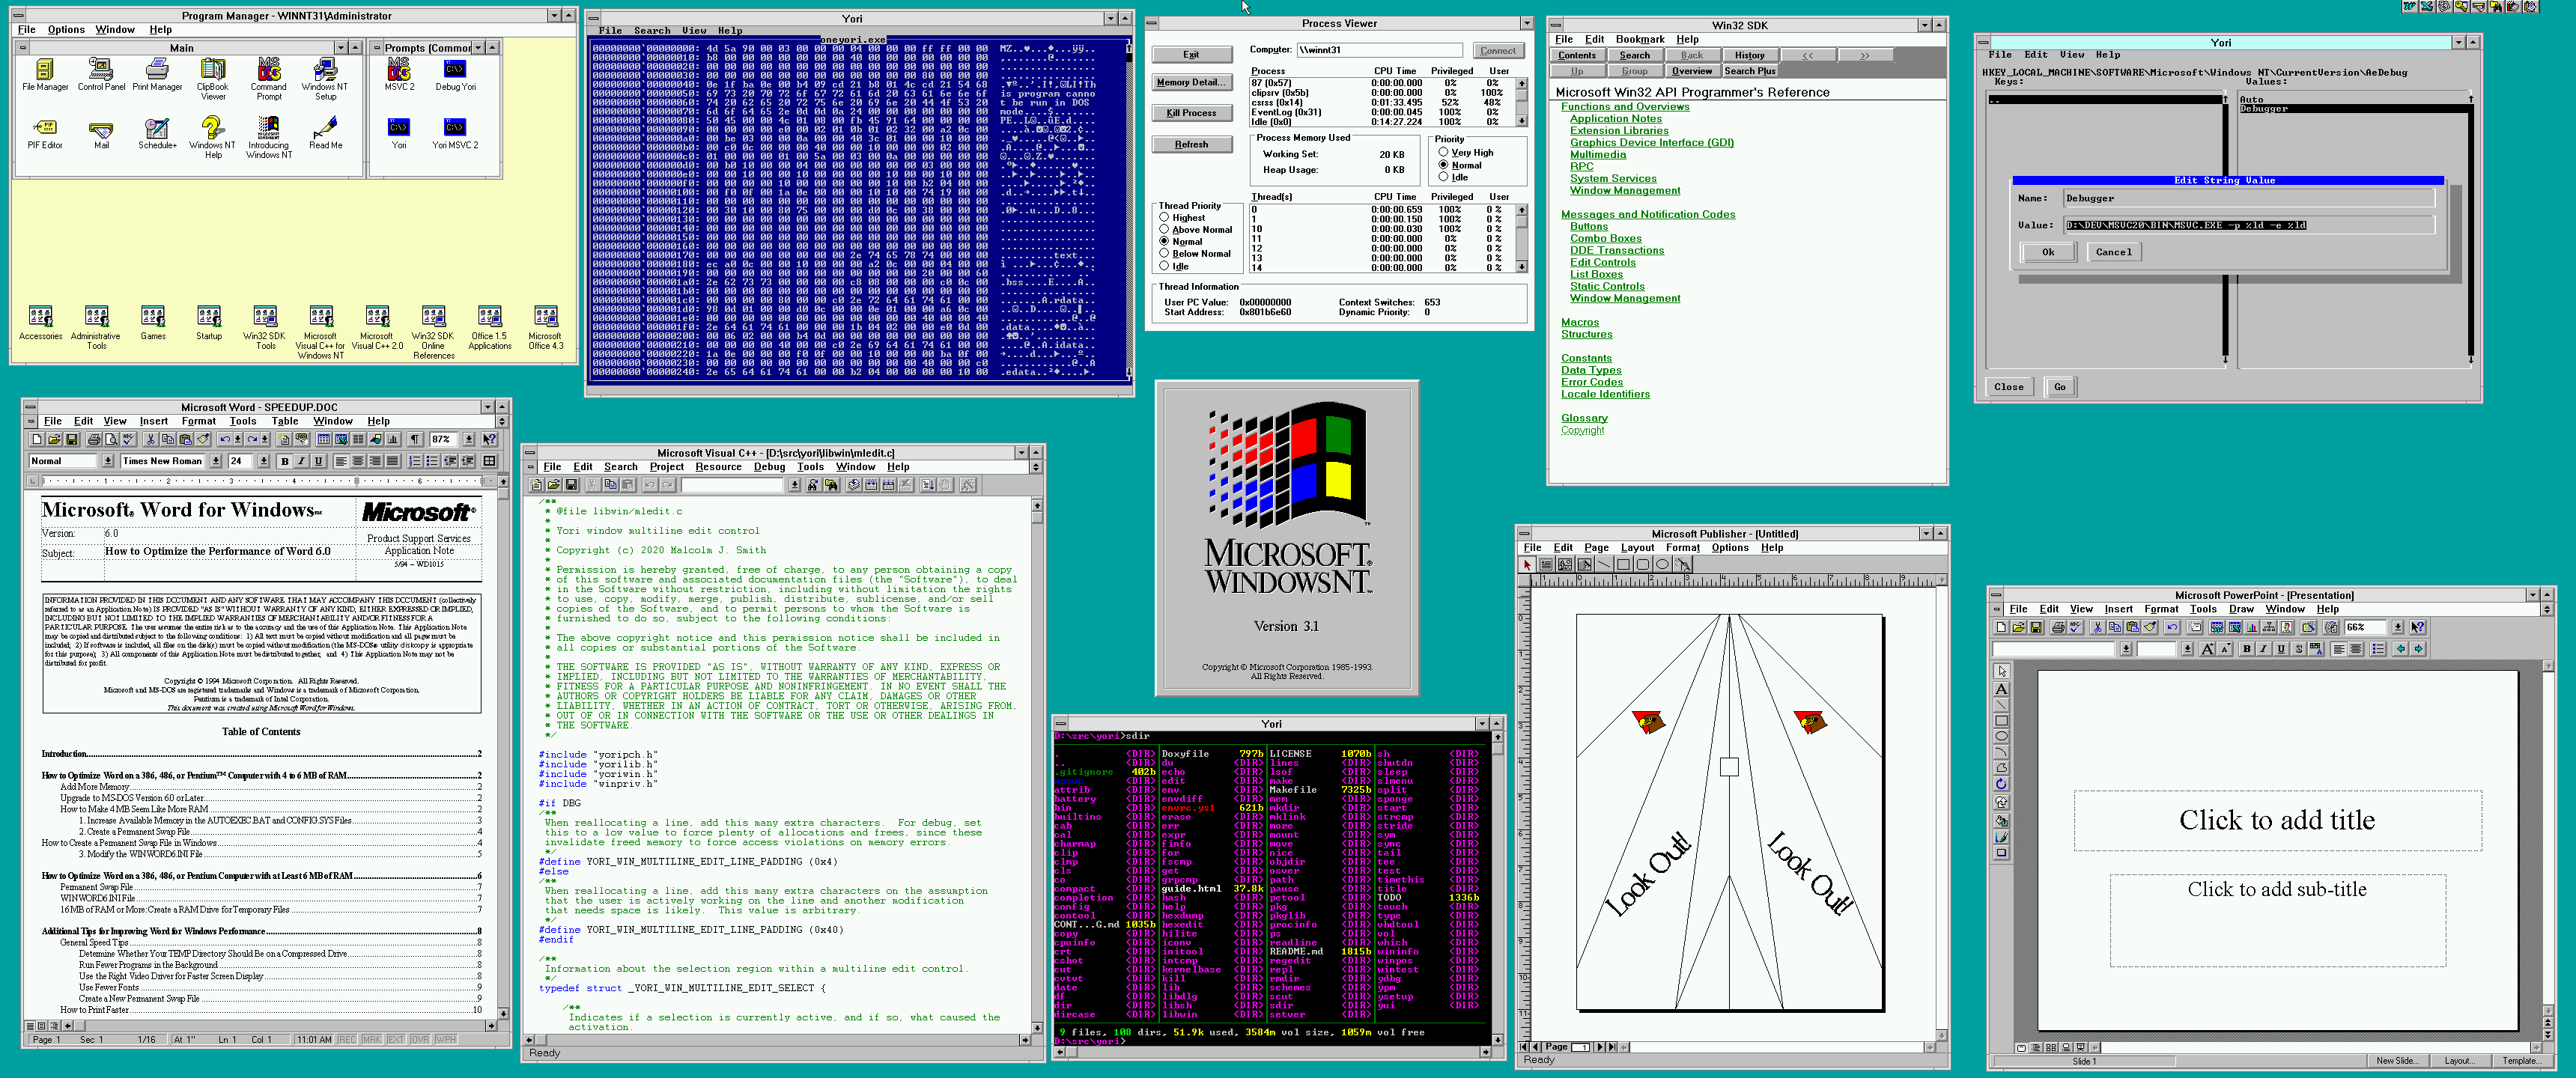Image resolution: width=2576 pixels, height=1078 pixels.
Task: Toggle Underline in PowerPoint formatting toolbar
Action: point(2281,649)
